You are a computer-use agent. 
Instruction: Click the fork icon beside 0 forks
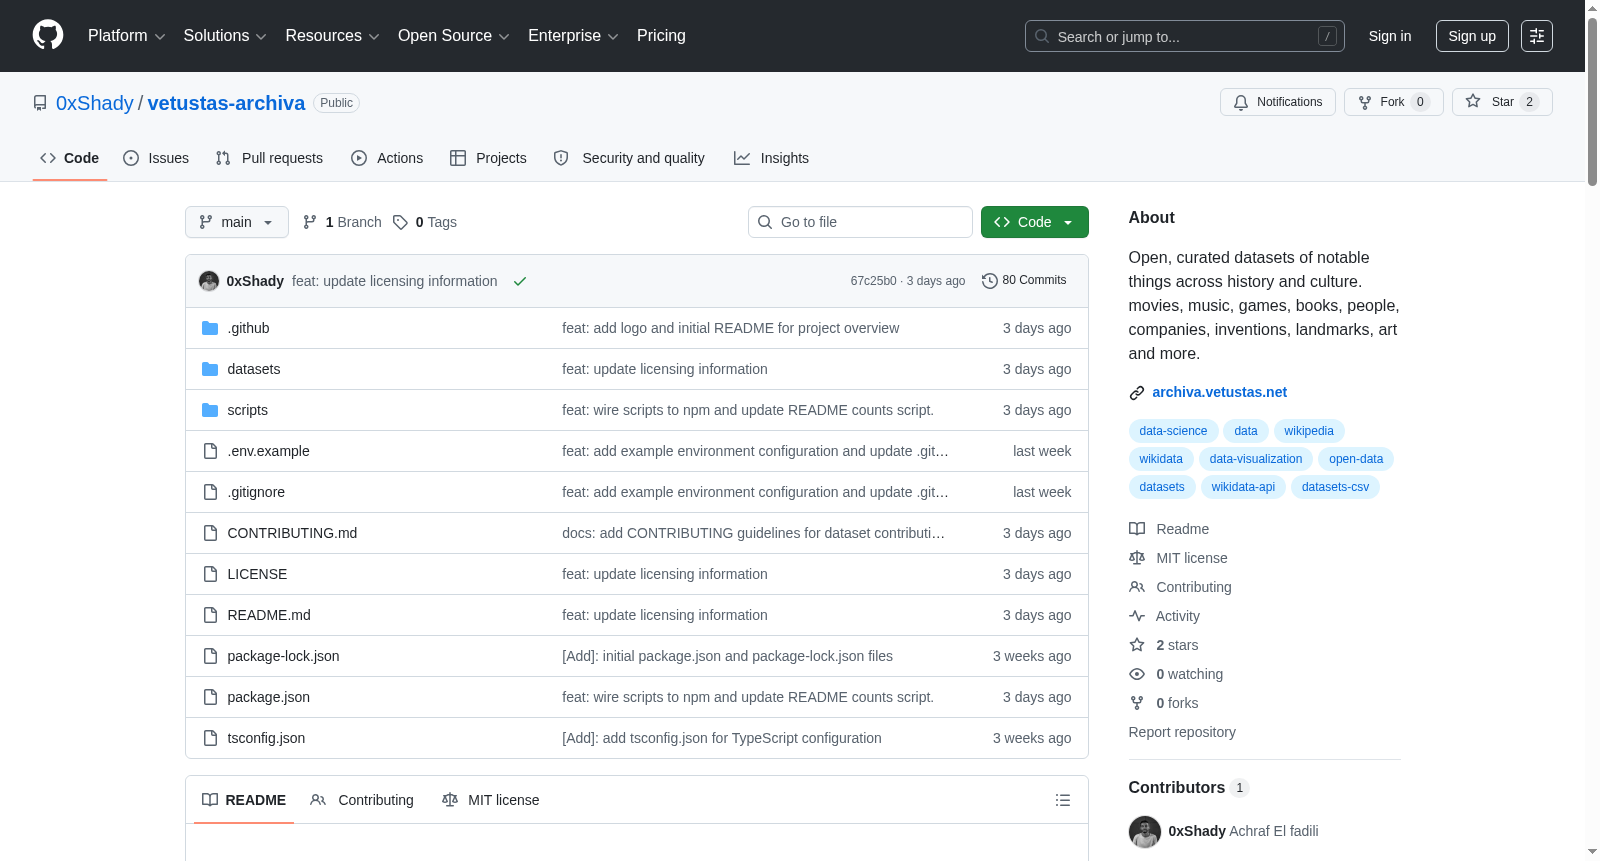pos(1137,703)
